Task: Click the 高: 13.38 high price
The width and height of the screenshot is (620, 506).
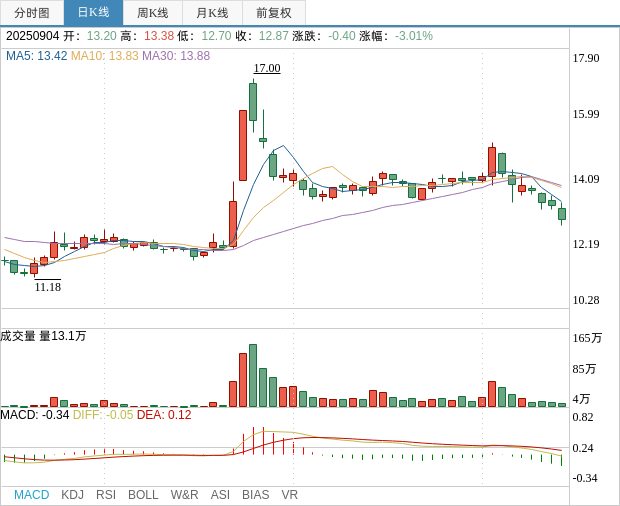Action: tap(147, 36)
